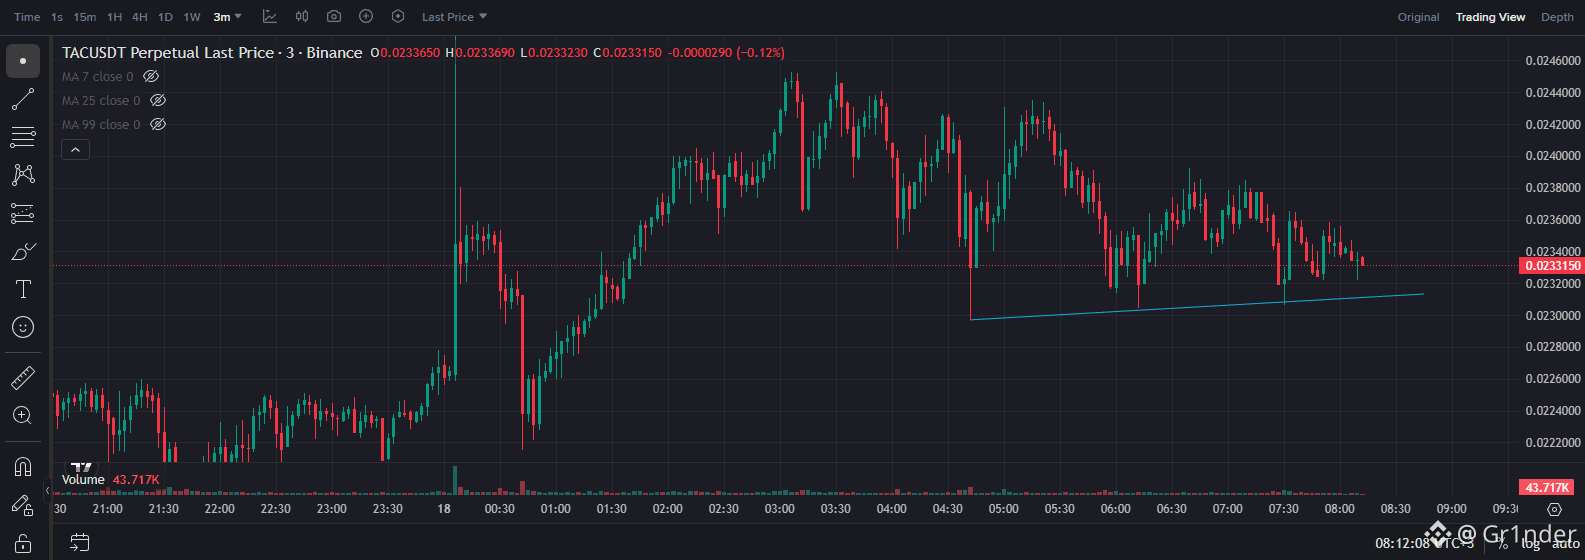Viewport: 1585px width, 560px height.
Task: Toggle magnet mode for drawings
Action: point(23,467)
